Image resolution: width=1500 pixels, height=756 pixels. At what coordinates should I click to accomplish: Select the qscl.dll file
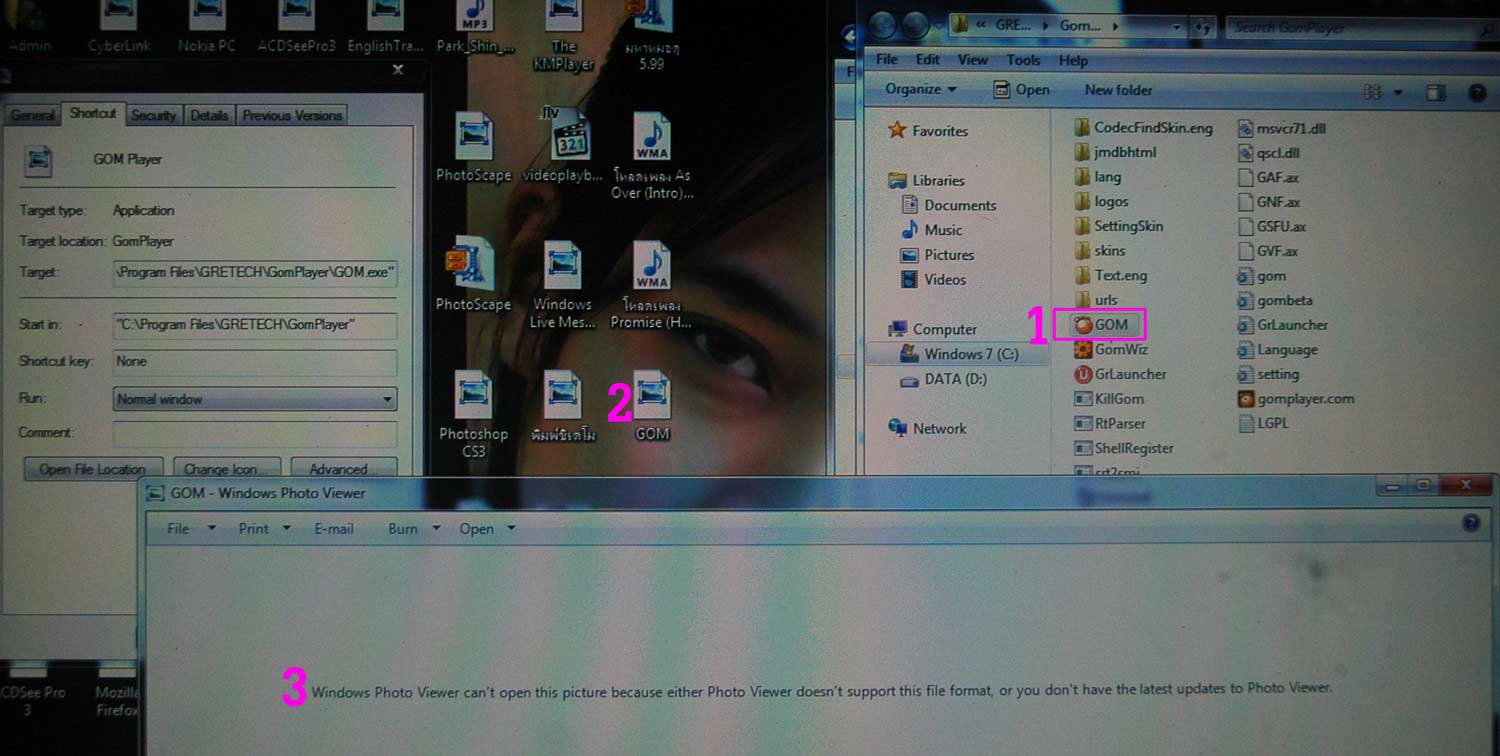1269,153
